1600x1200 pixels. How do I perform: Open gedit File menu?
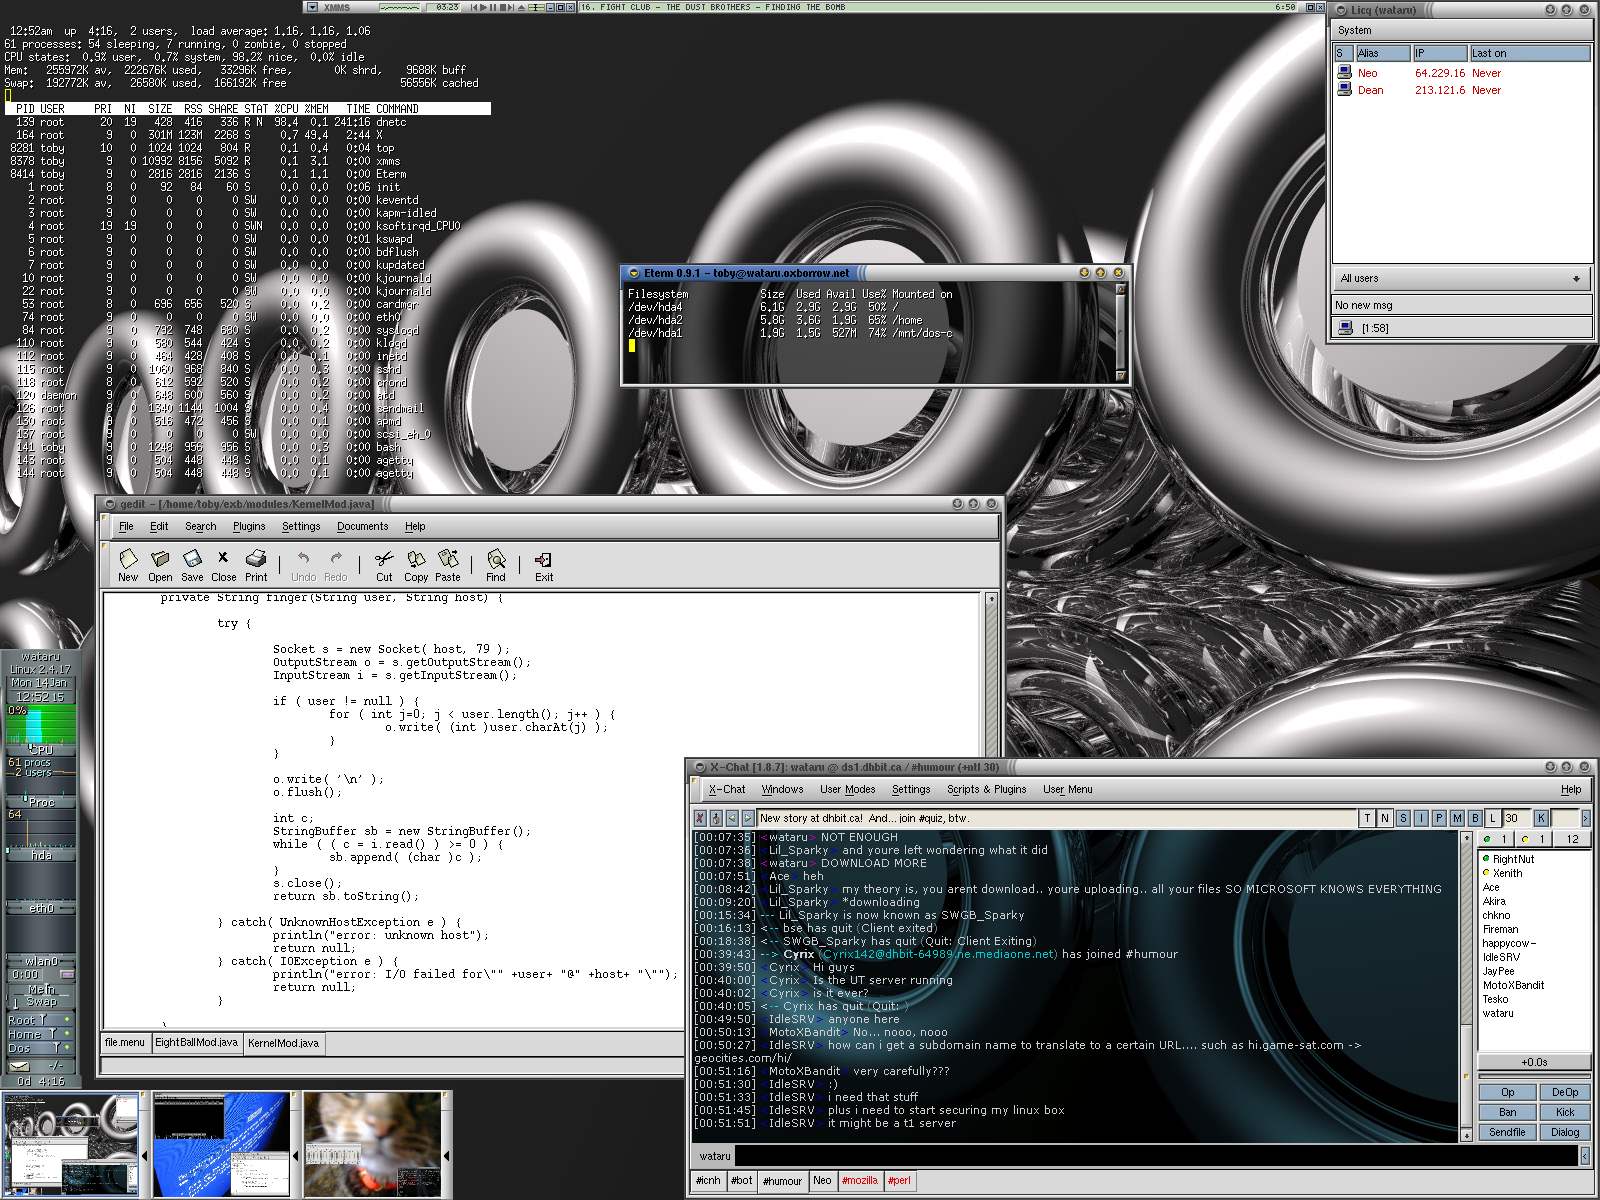(x=126, y=526)
